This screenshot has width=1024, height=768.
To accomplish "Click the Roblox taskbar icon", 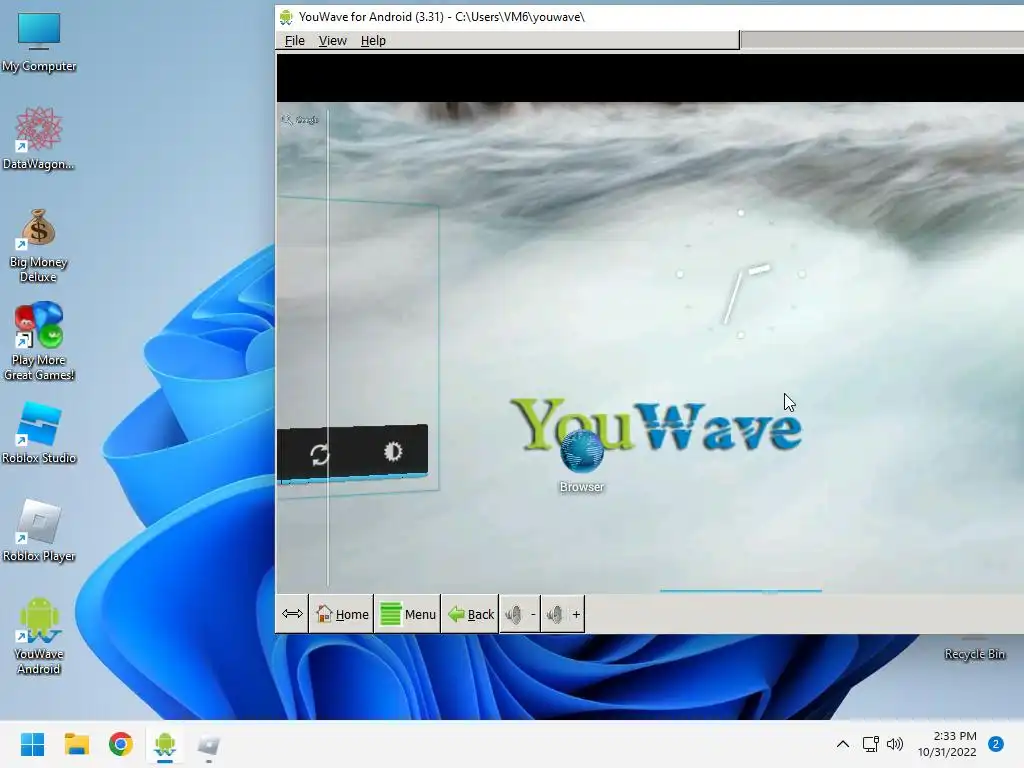I will coord(209,744).
